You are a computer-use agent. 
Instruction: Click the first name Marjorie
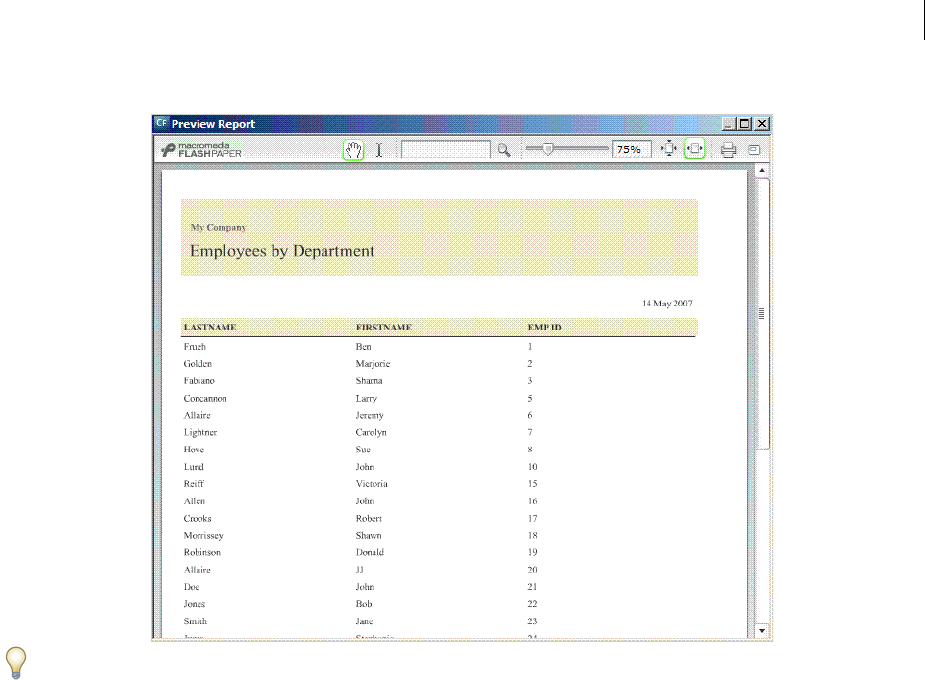[x=373, y=364]
